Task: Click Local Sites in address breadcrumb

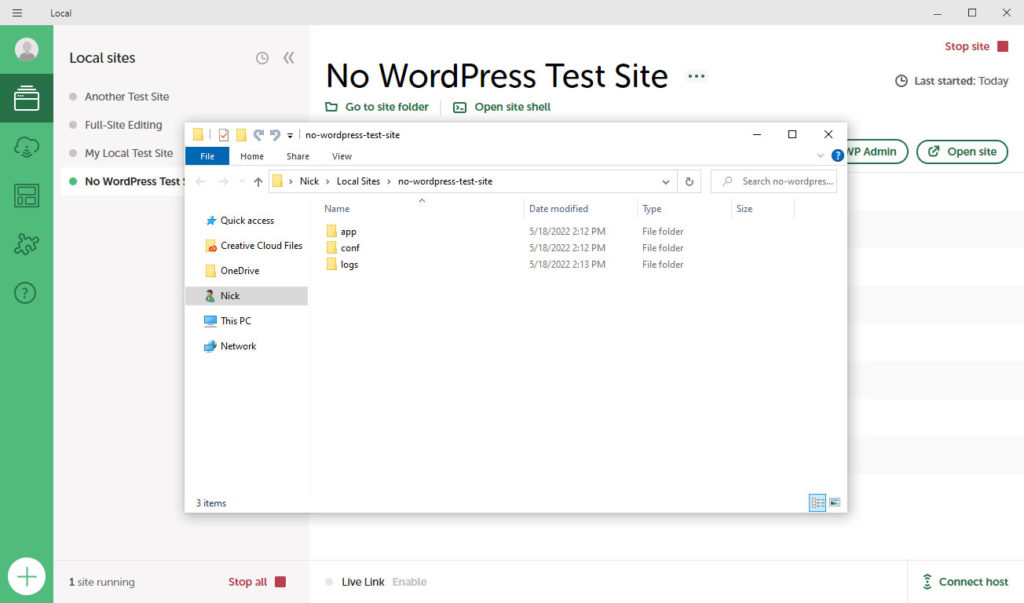Action: [358, 182]
